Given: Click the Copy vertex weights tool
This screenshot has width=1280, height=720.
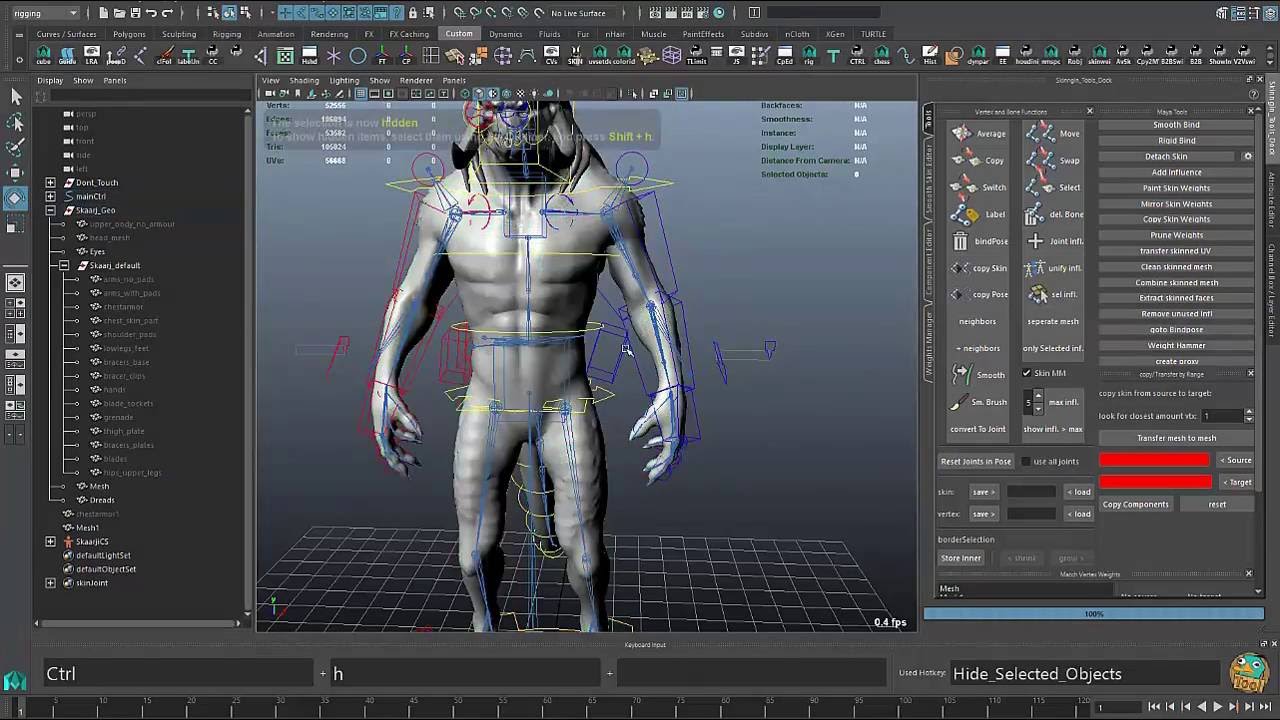Looking at the screenshot, I should (x=978, y=160).
